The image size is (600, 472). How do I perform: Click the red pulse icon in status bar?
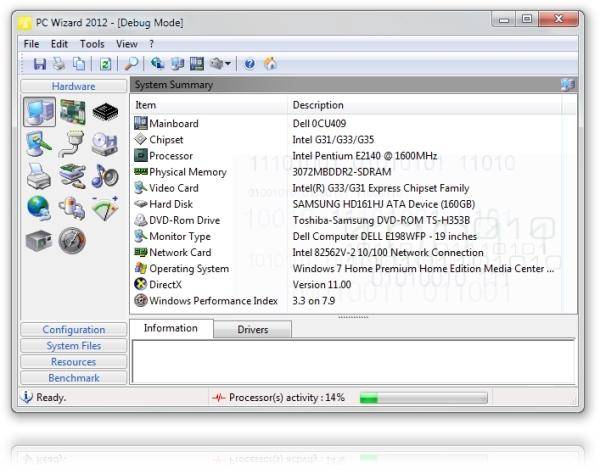coord(218,398)
